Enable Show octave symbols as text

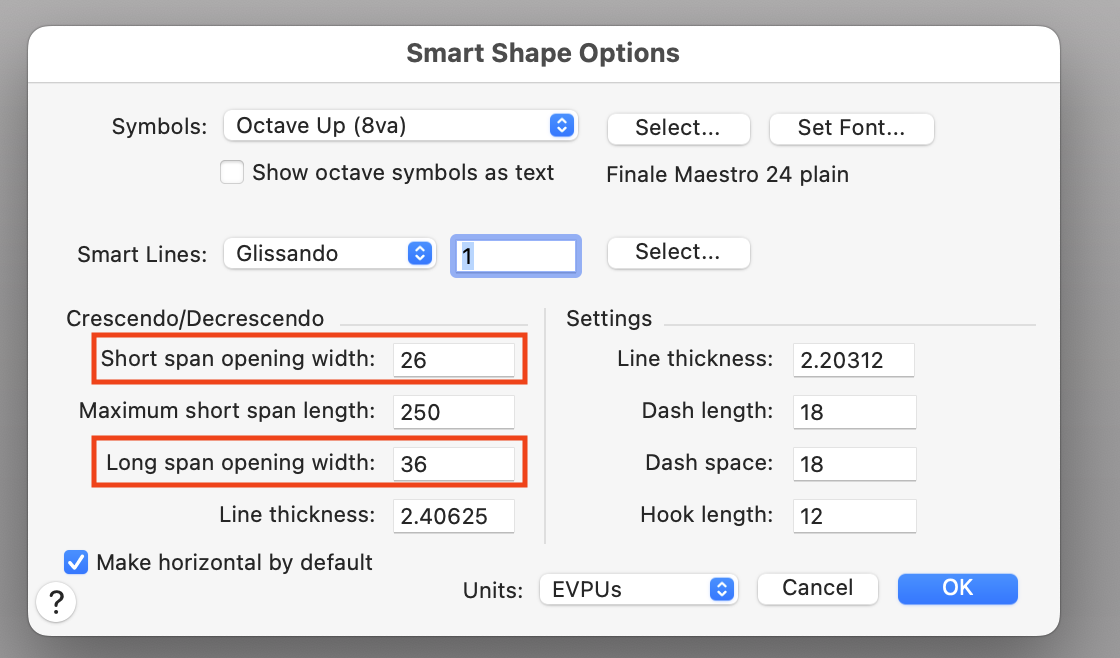pyautogui.click(x=232, y=173)
